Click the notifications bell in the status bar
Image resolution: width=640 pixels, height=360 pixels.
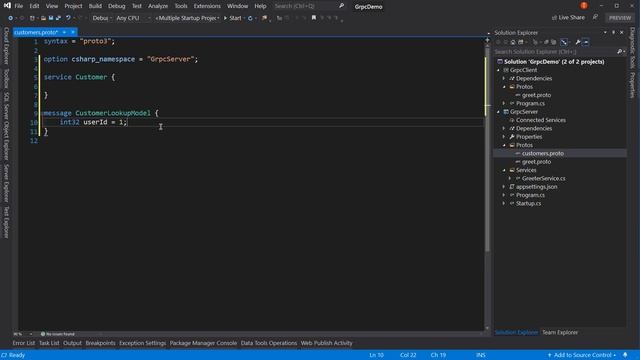pyautogui.click(x=625, y=355)
